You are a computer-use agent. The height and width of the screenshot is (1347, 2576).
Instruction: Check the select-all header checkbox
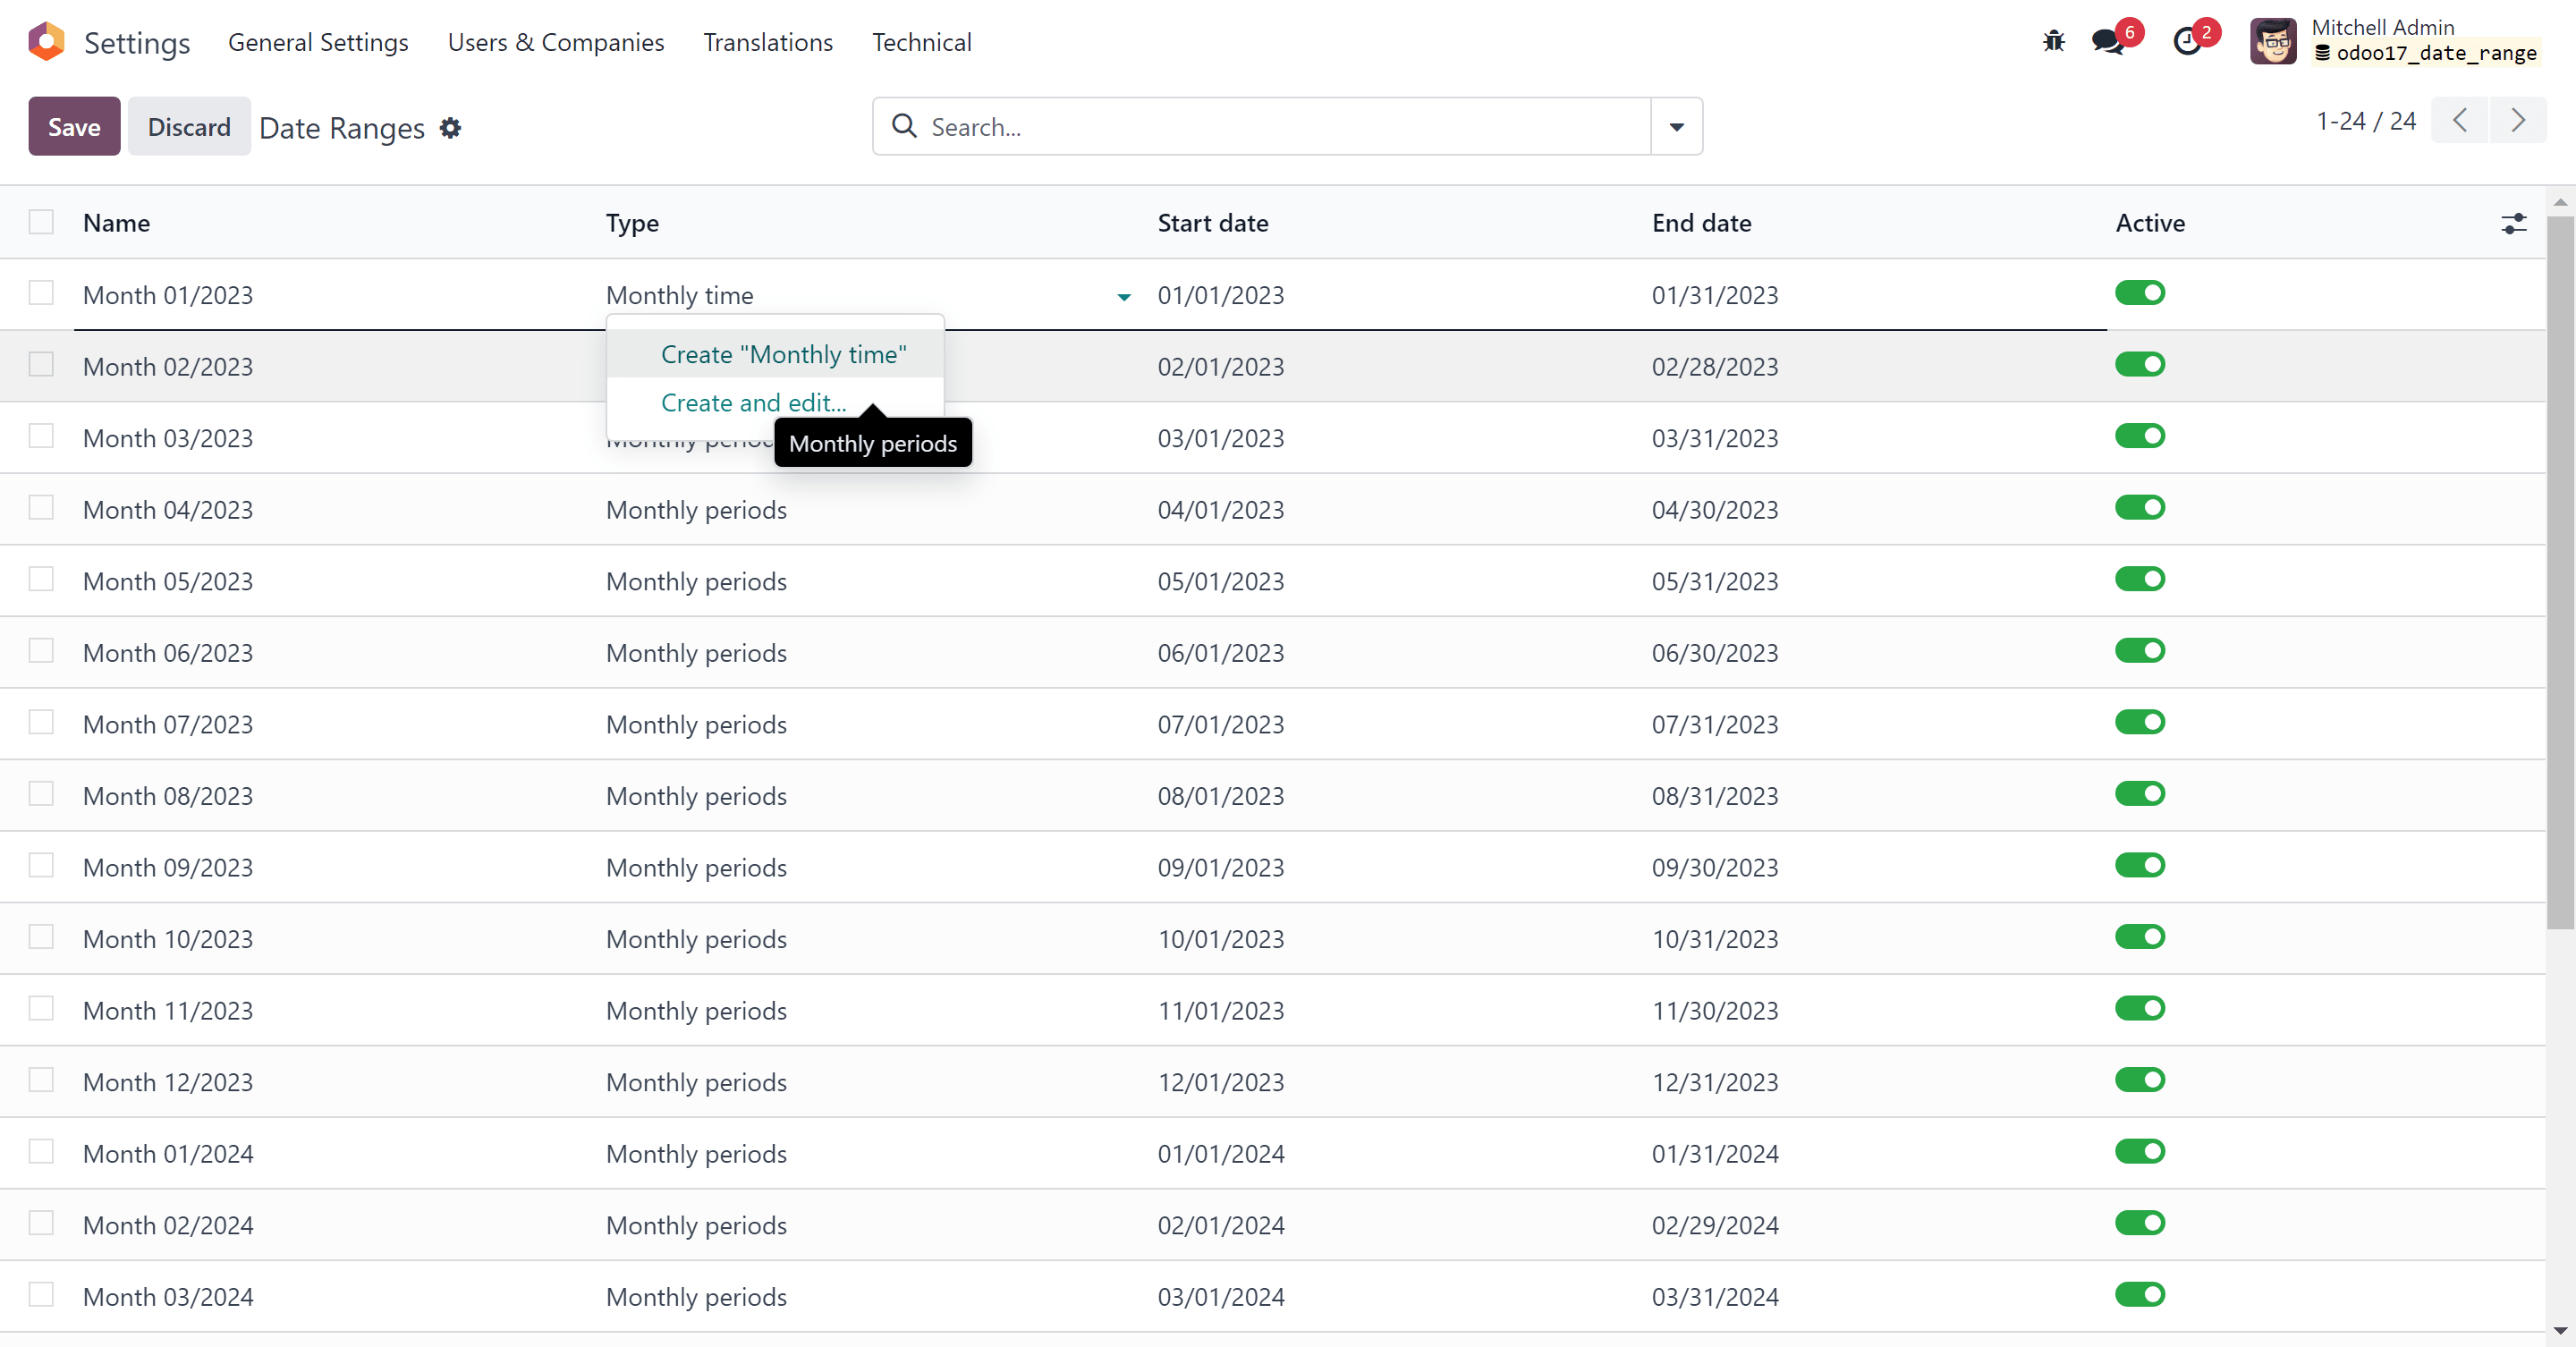pyautogui.click(x=41, y=222)
